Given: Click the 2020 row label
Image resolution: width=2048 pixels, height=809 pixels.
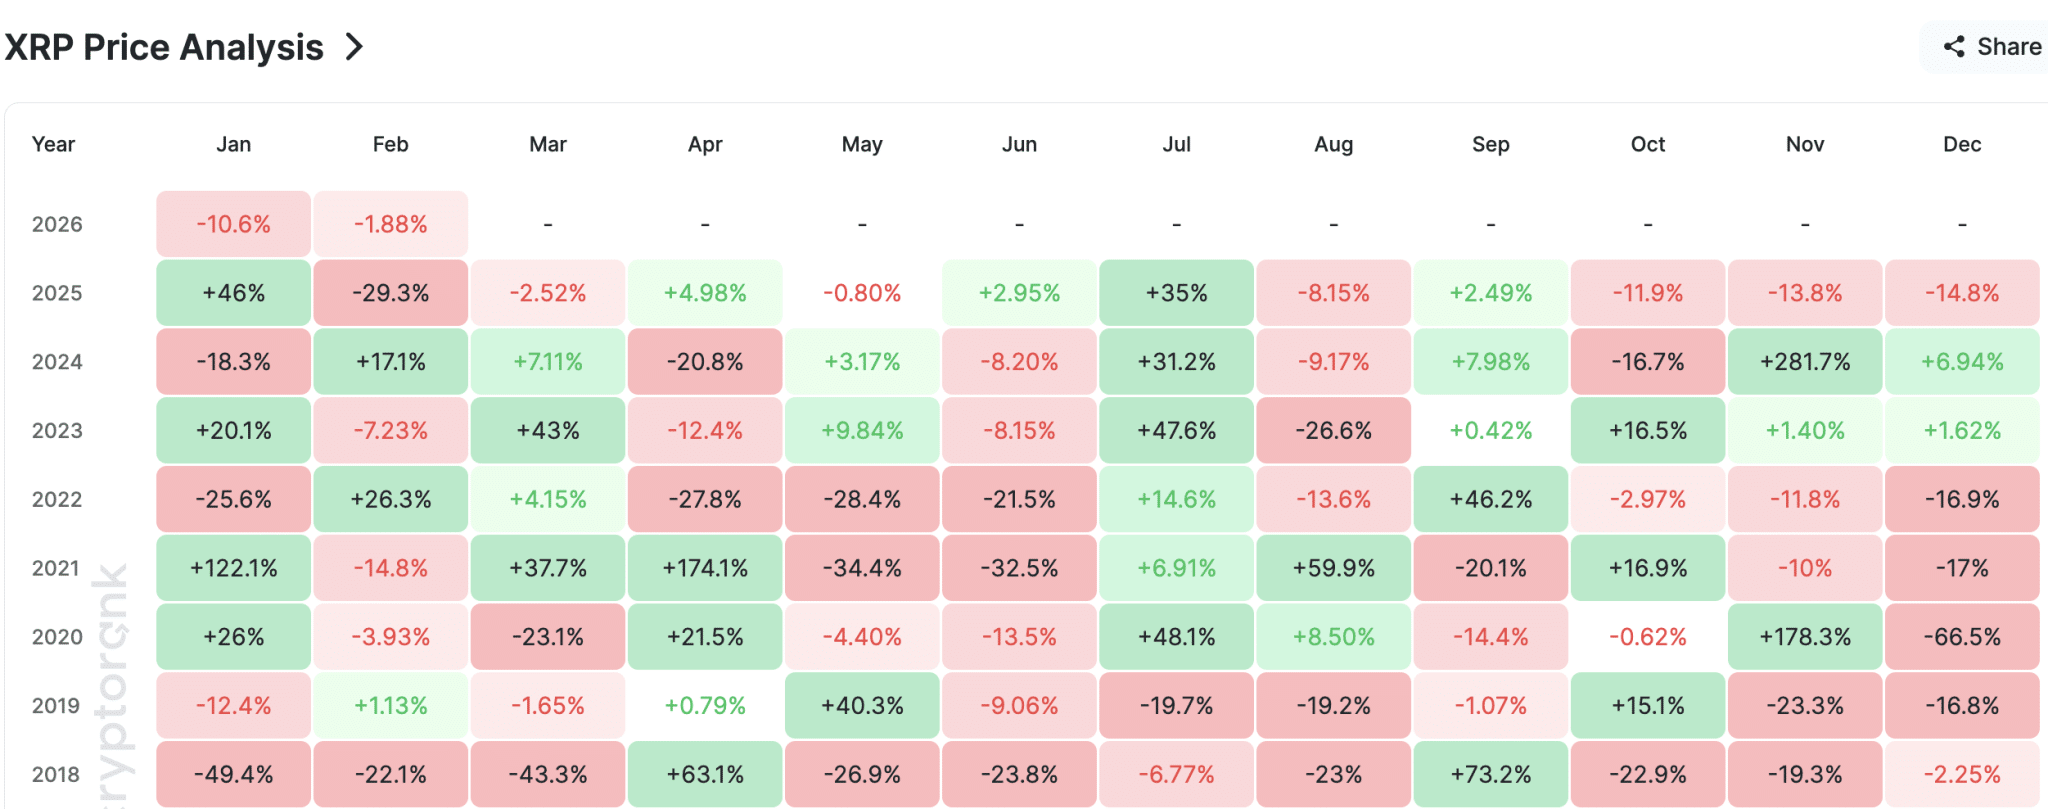Looking at the screenshot, I should [58, 636].
